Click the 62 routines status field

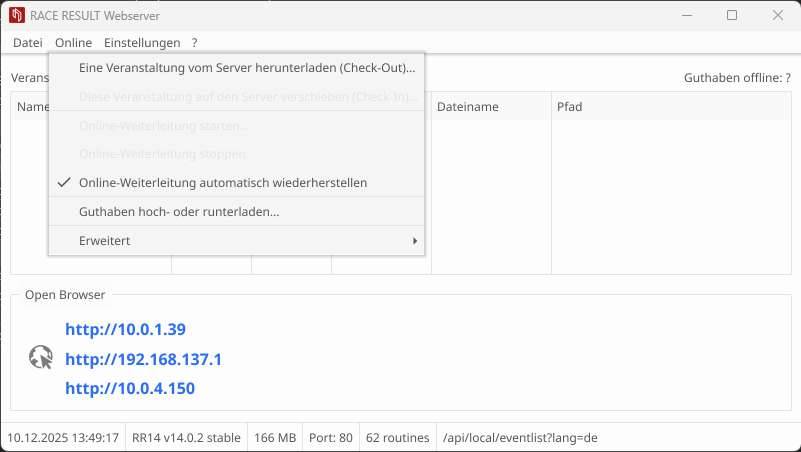pyautogui.click(x=396, y=438)
